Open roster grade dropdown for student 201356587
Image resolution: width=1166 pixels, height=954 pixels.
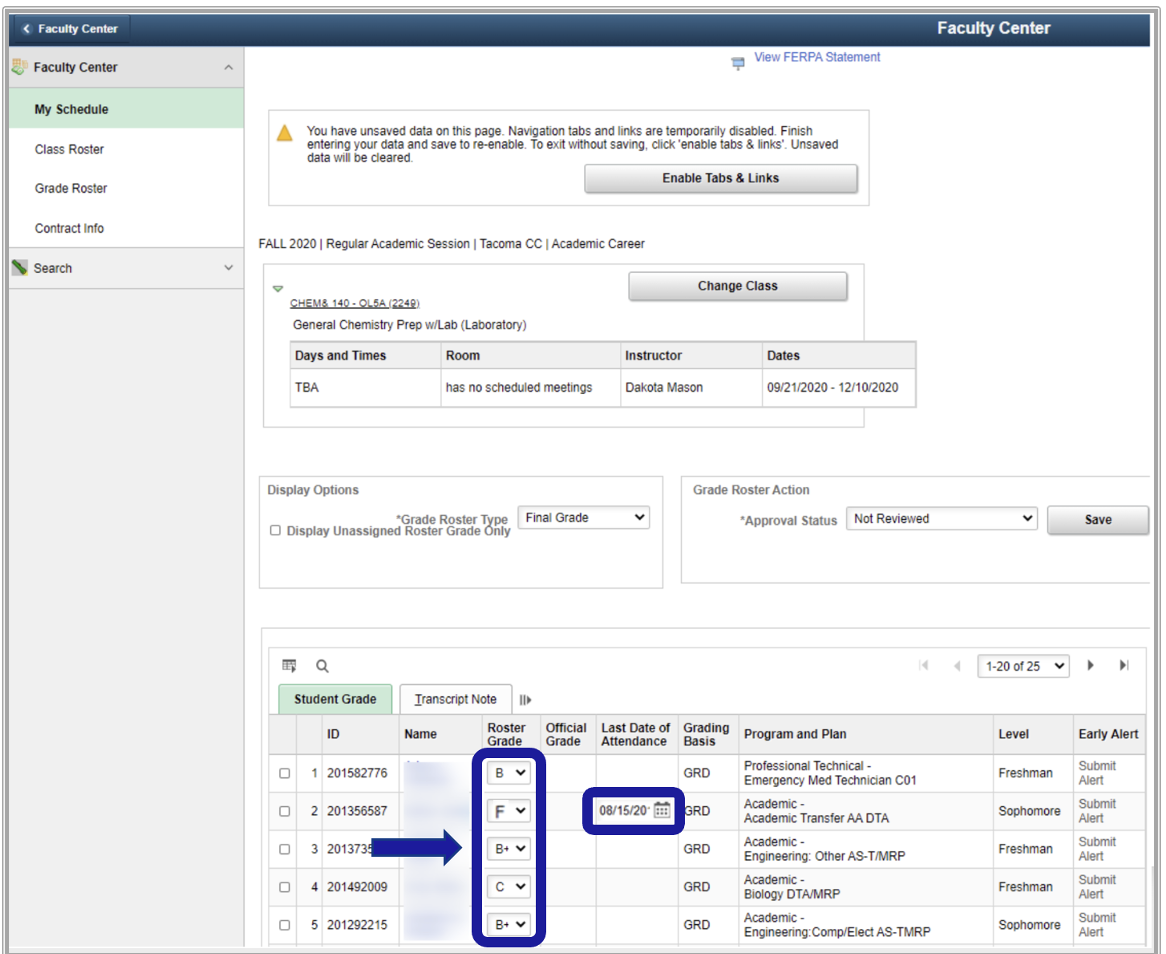508,811
